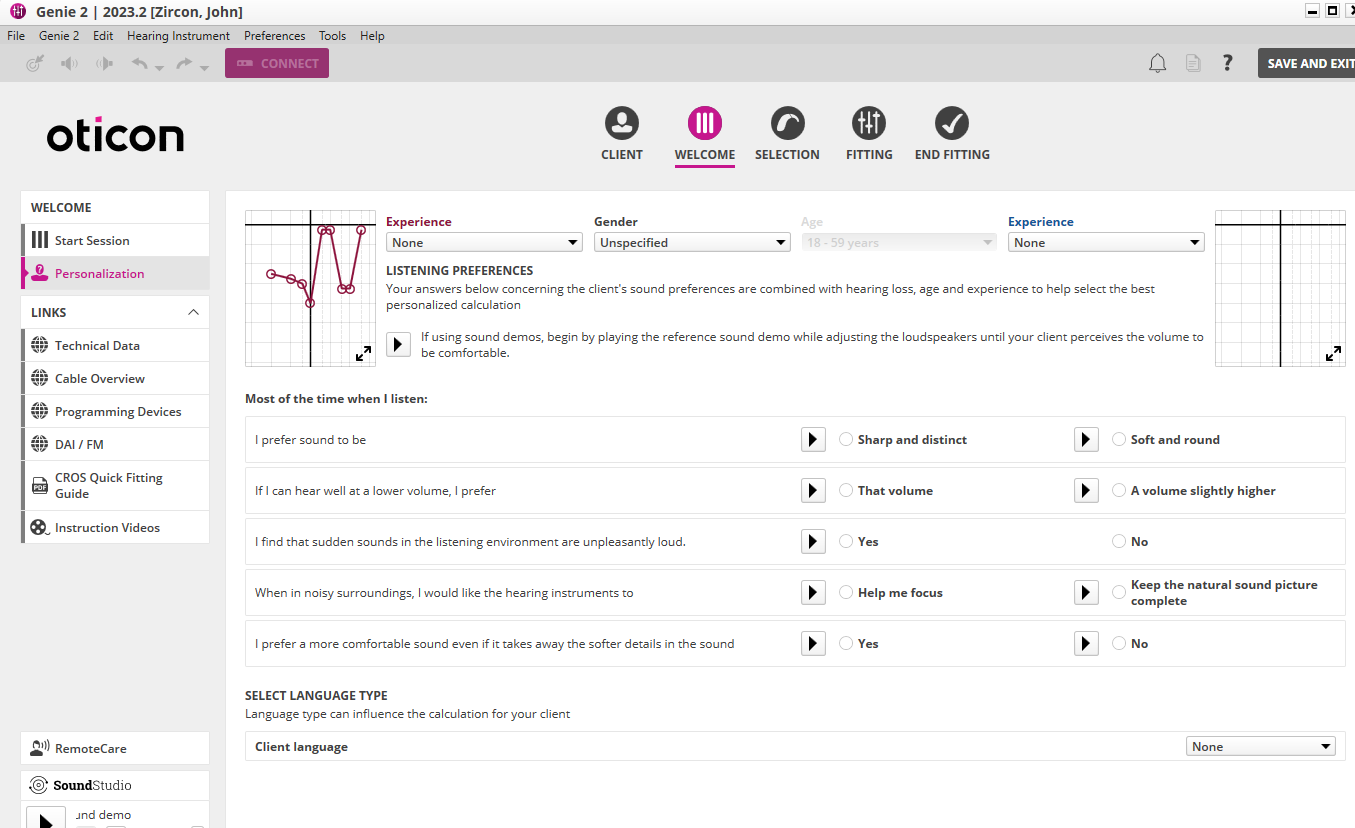Choose 'That volume' radio option
This screenshot has width=1355, height=828.
coord(846,491)
